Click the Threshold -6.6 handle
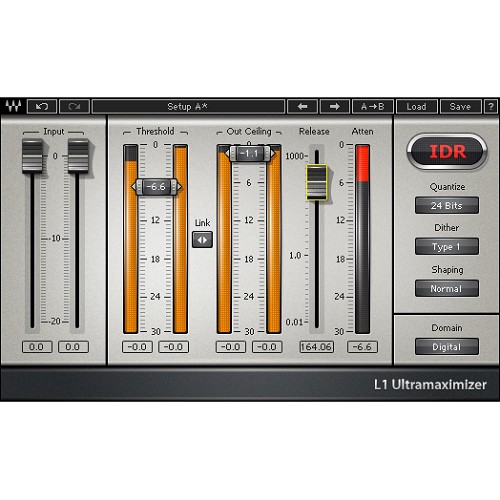Screen dimensions: 500x500 click(156, 187)
